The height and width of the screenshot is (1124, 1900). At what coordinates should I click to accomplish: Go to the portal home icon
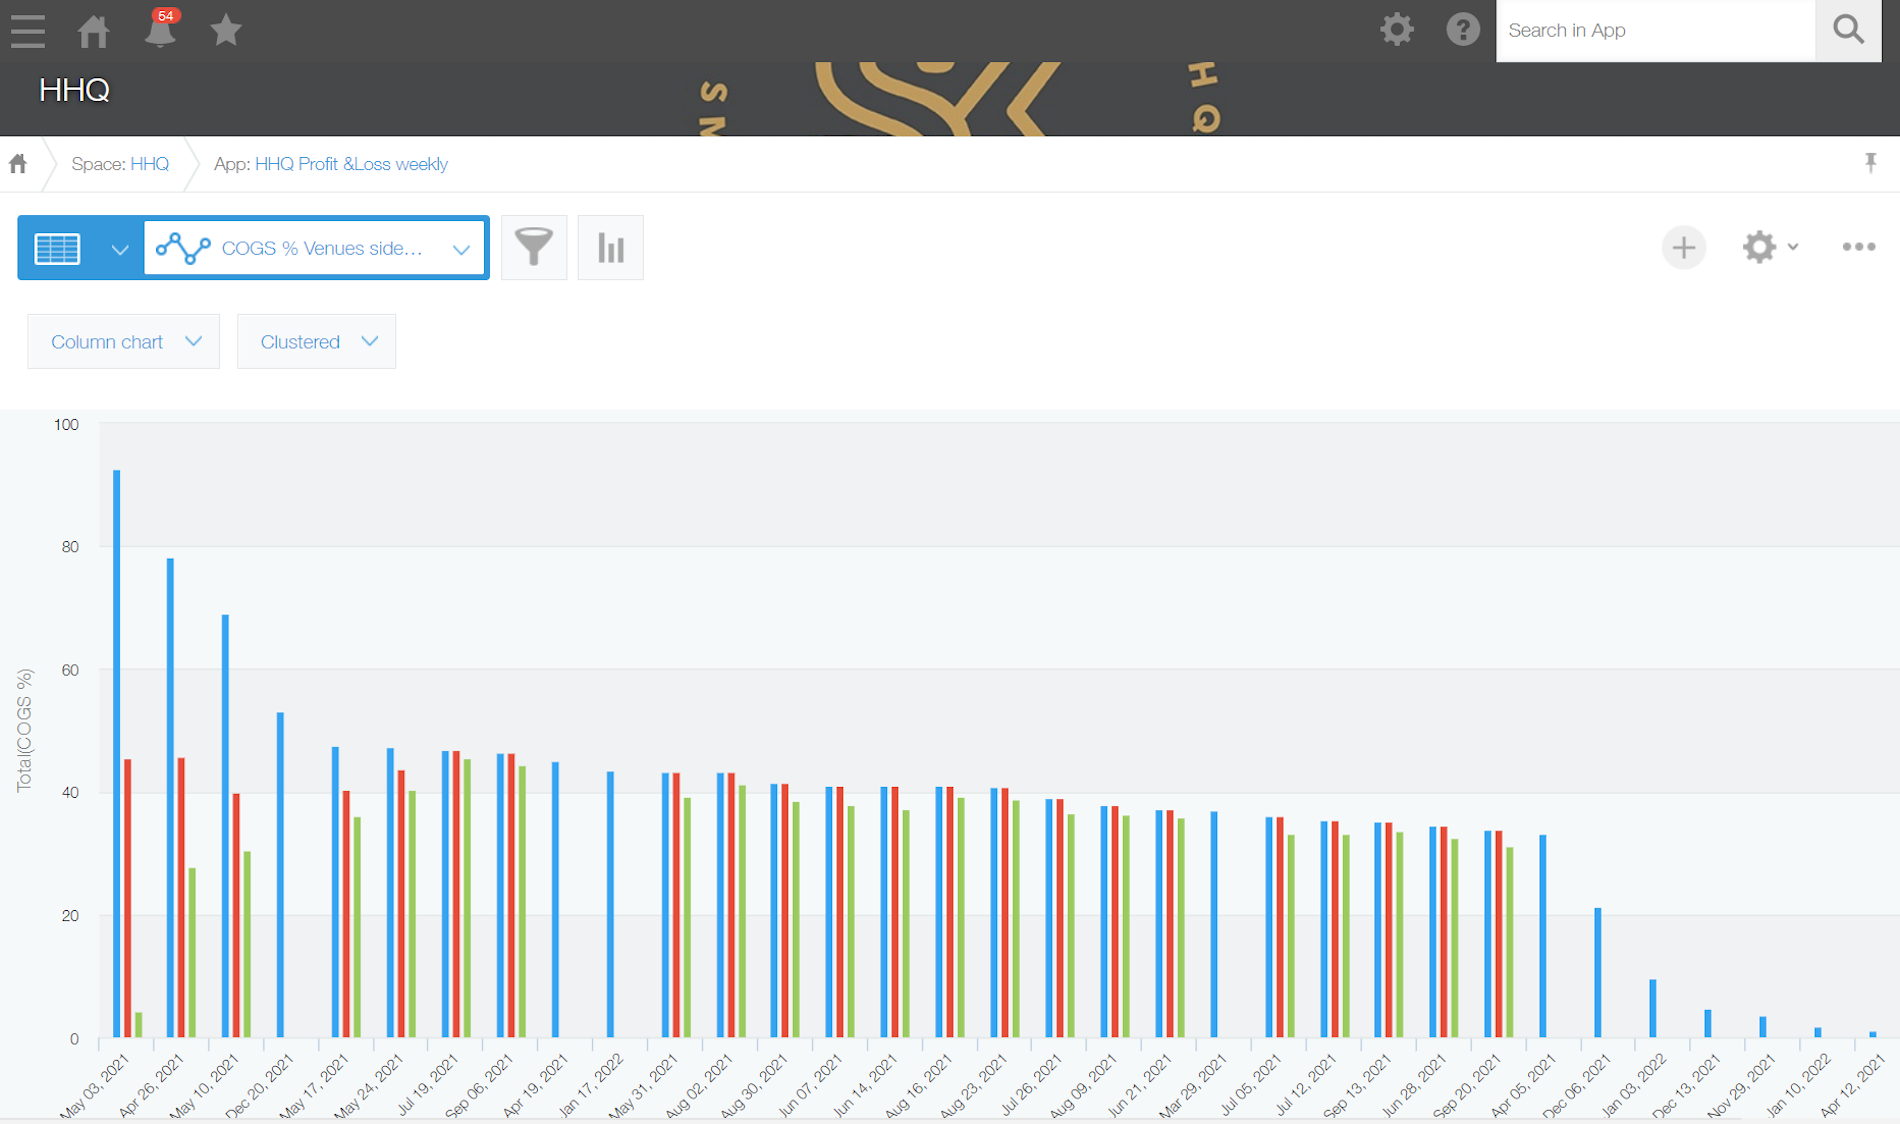click(93, 30)
